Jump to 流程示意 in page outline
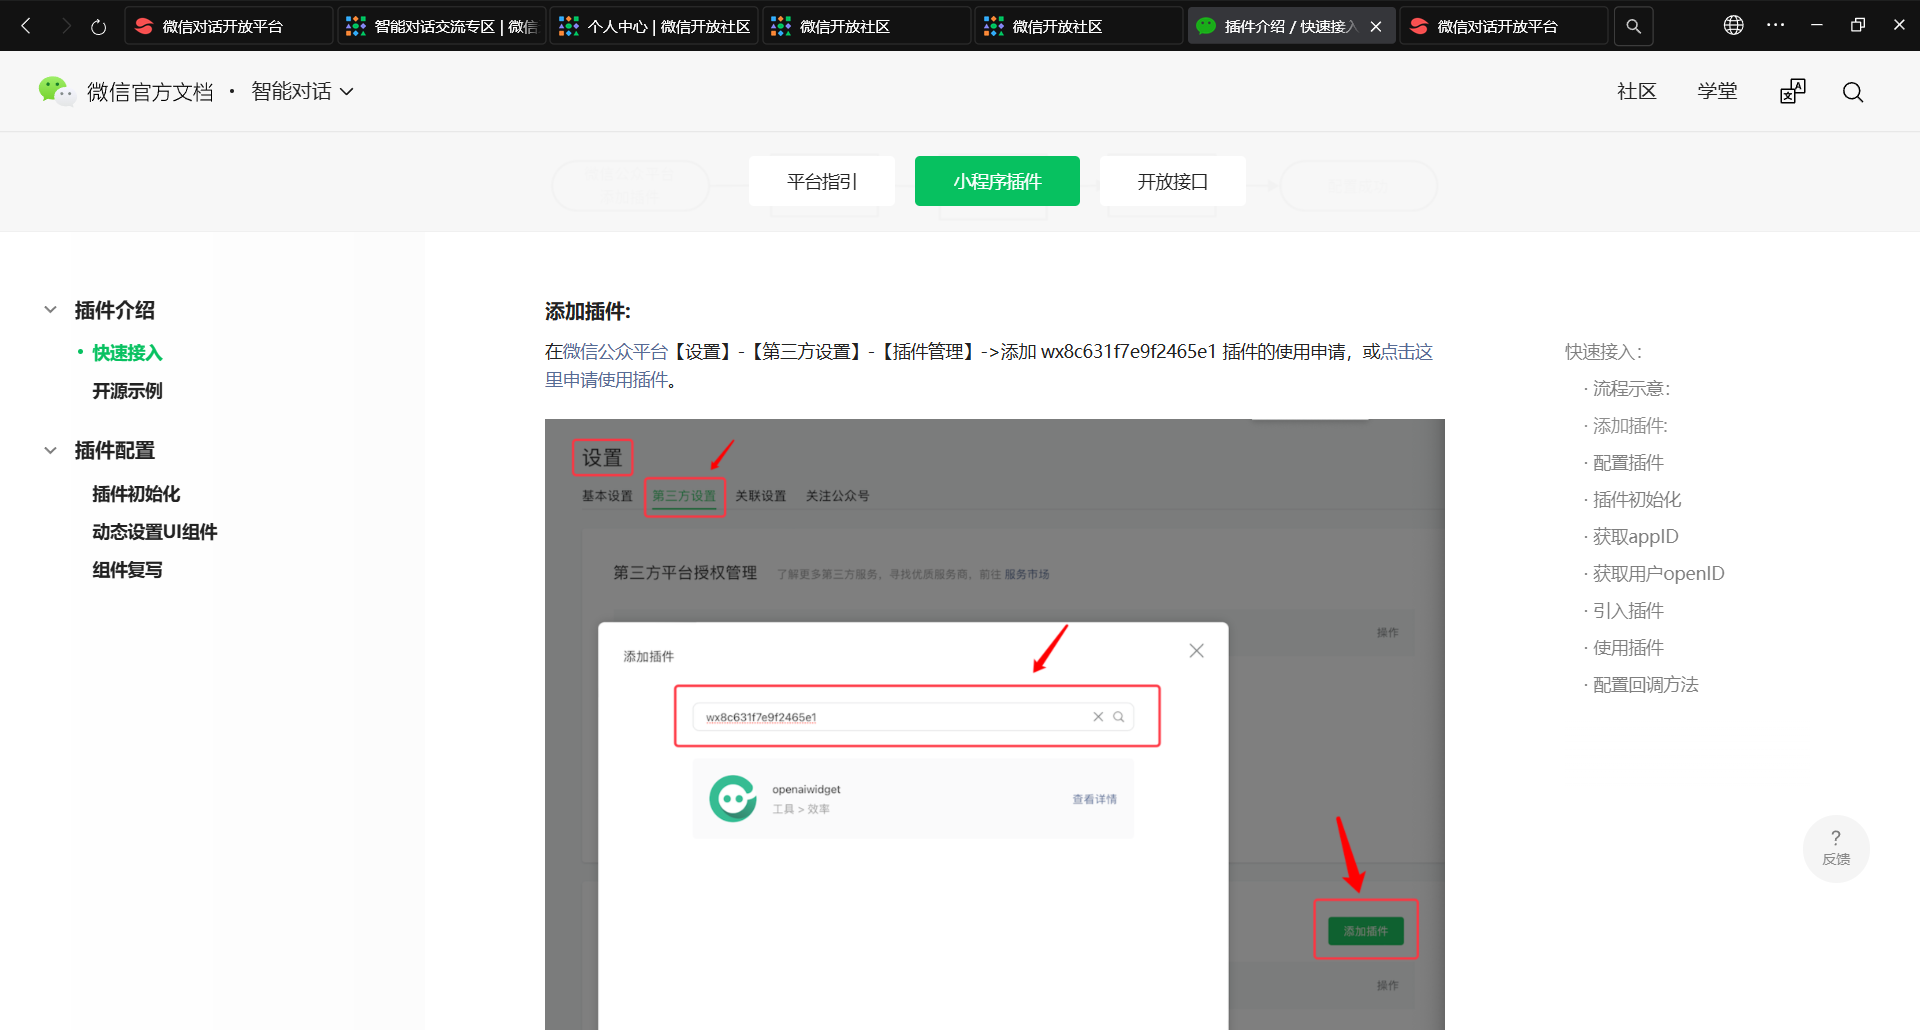Viewport: 1920px width, 1030px height. (1631, 389)
